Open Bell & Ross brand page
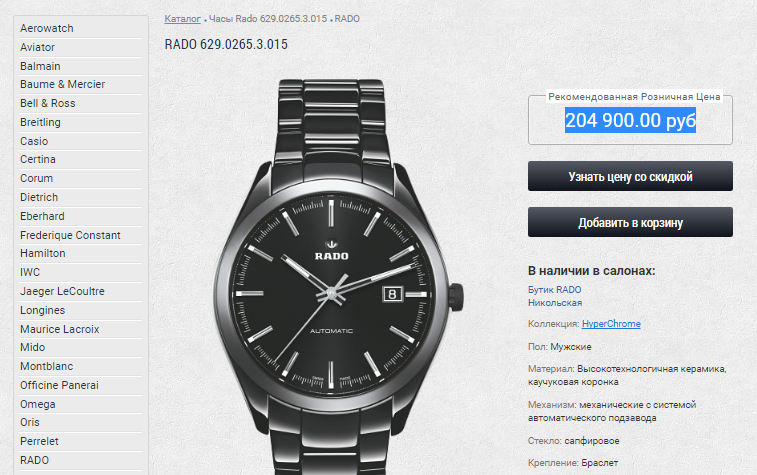757x475 pixels. coord(48,103)
